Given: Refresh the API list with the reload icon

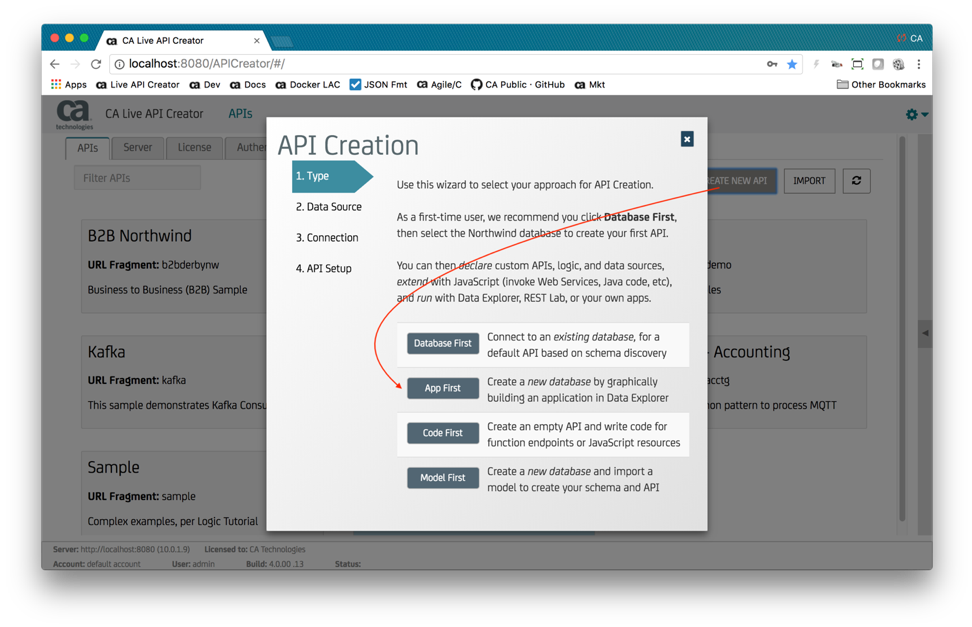Looking at the screenshot, I should point(856,180).
